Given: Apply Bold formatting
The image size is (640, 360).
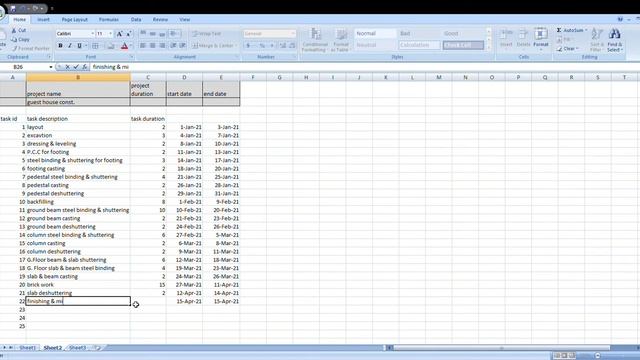Looking at the screenshot, I should (60, 46).
